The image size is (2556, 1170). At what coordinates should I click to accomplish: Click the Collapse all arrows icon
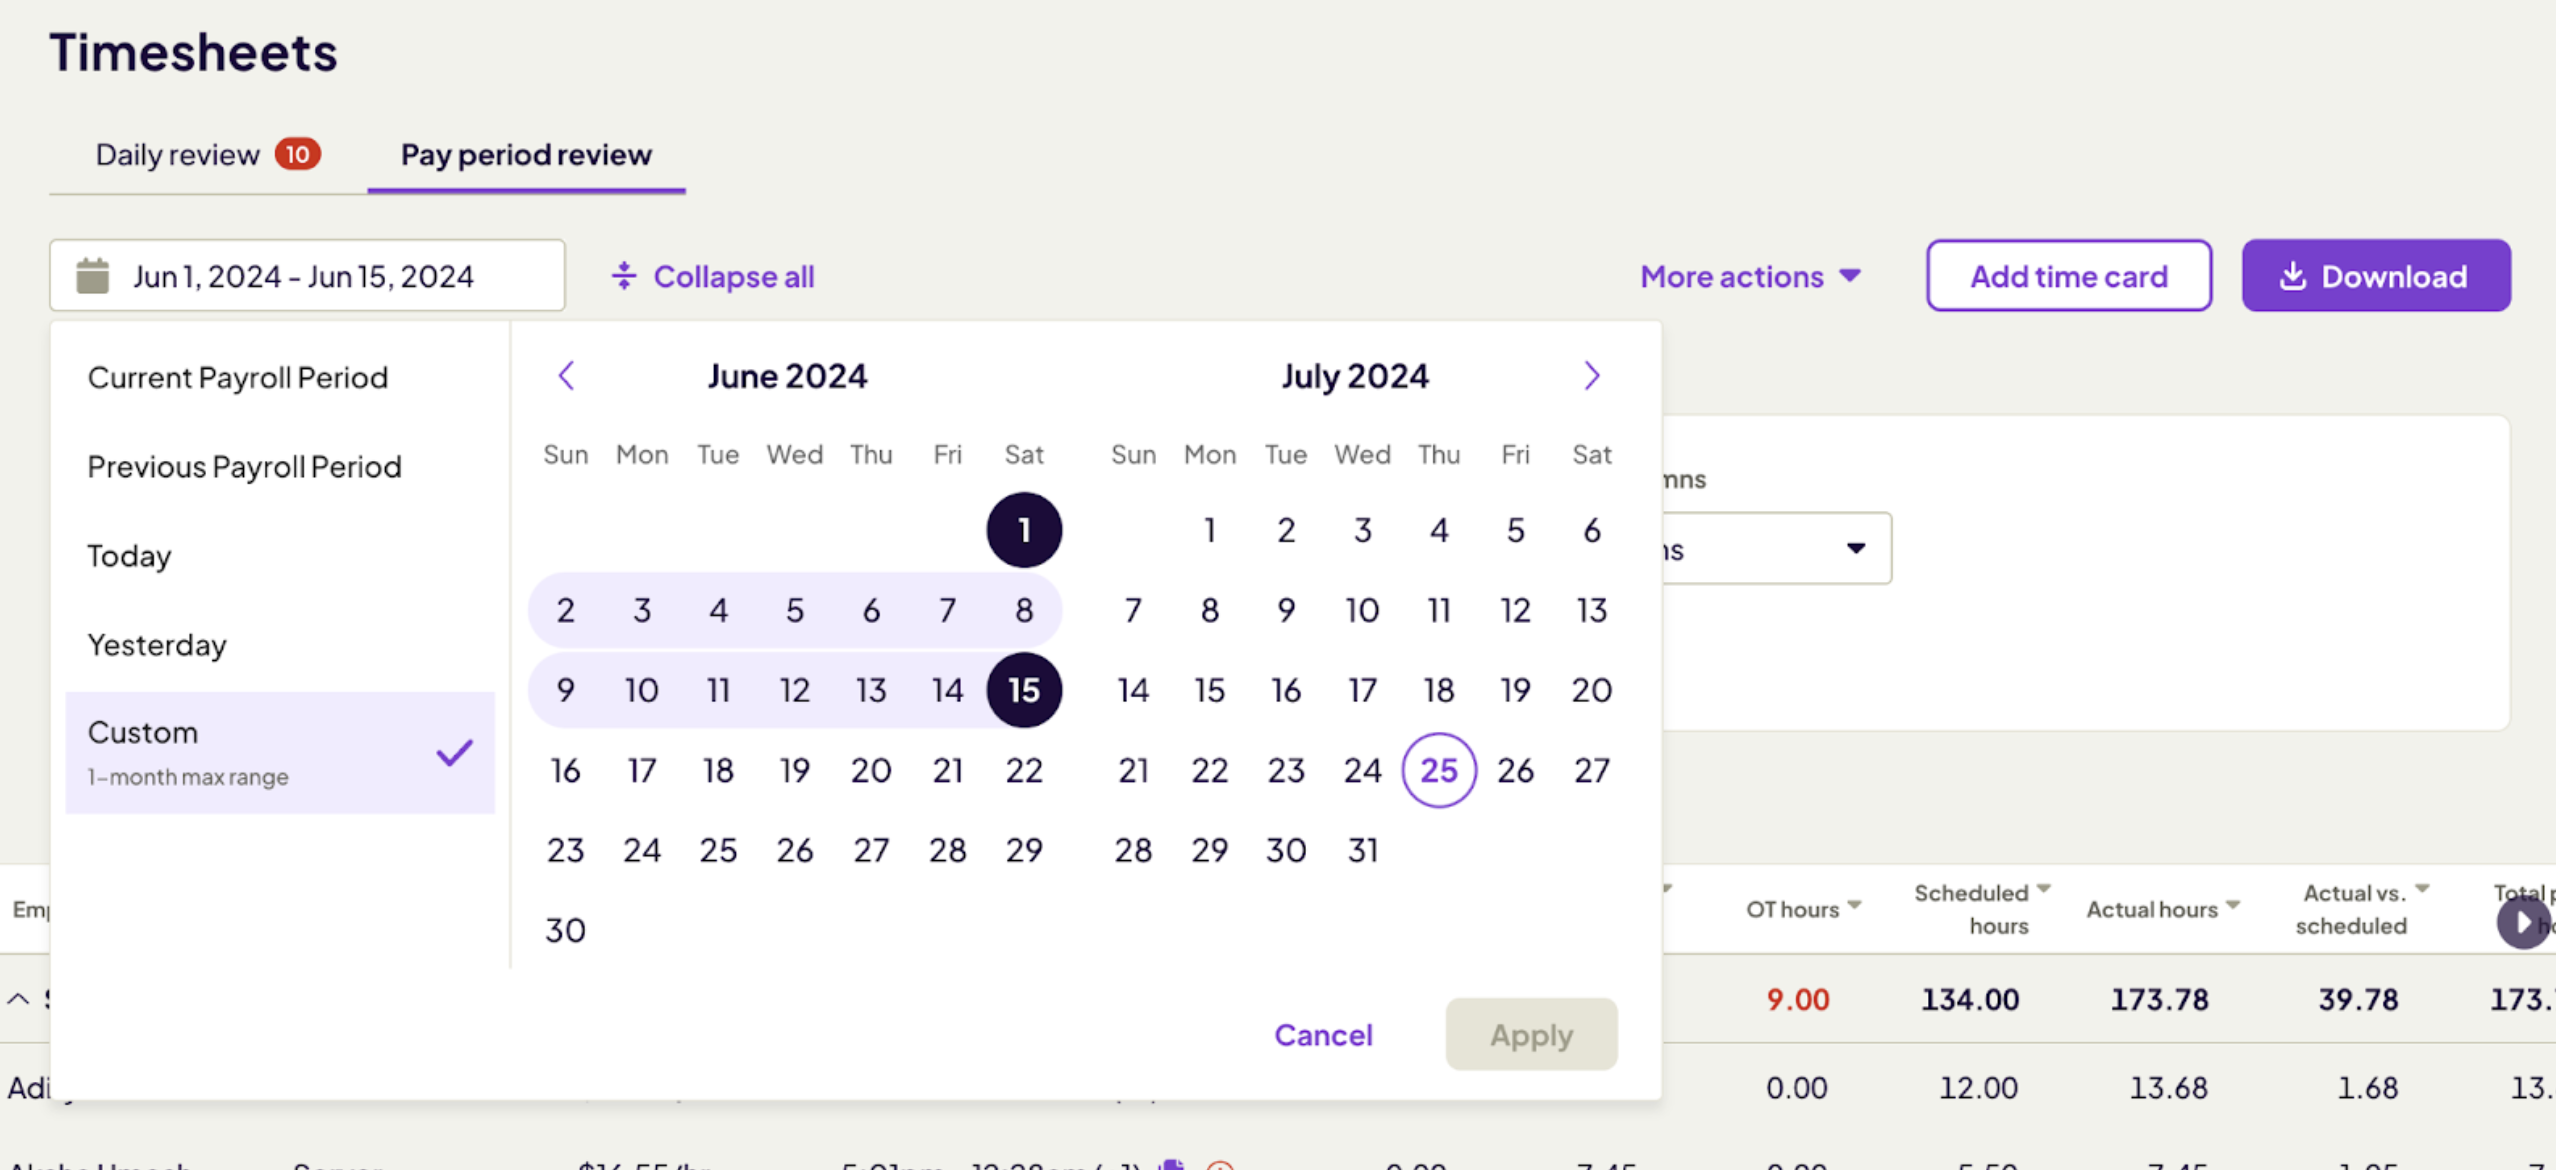point(623,276)
